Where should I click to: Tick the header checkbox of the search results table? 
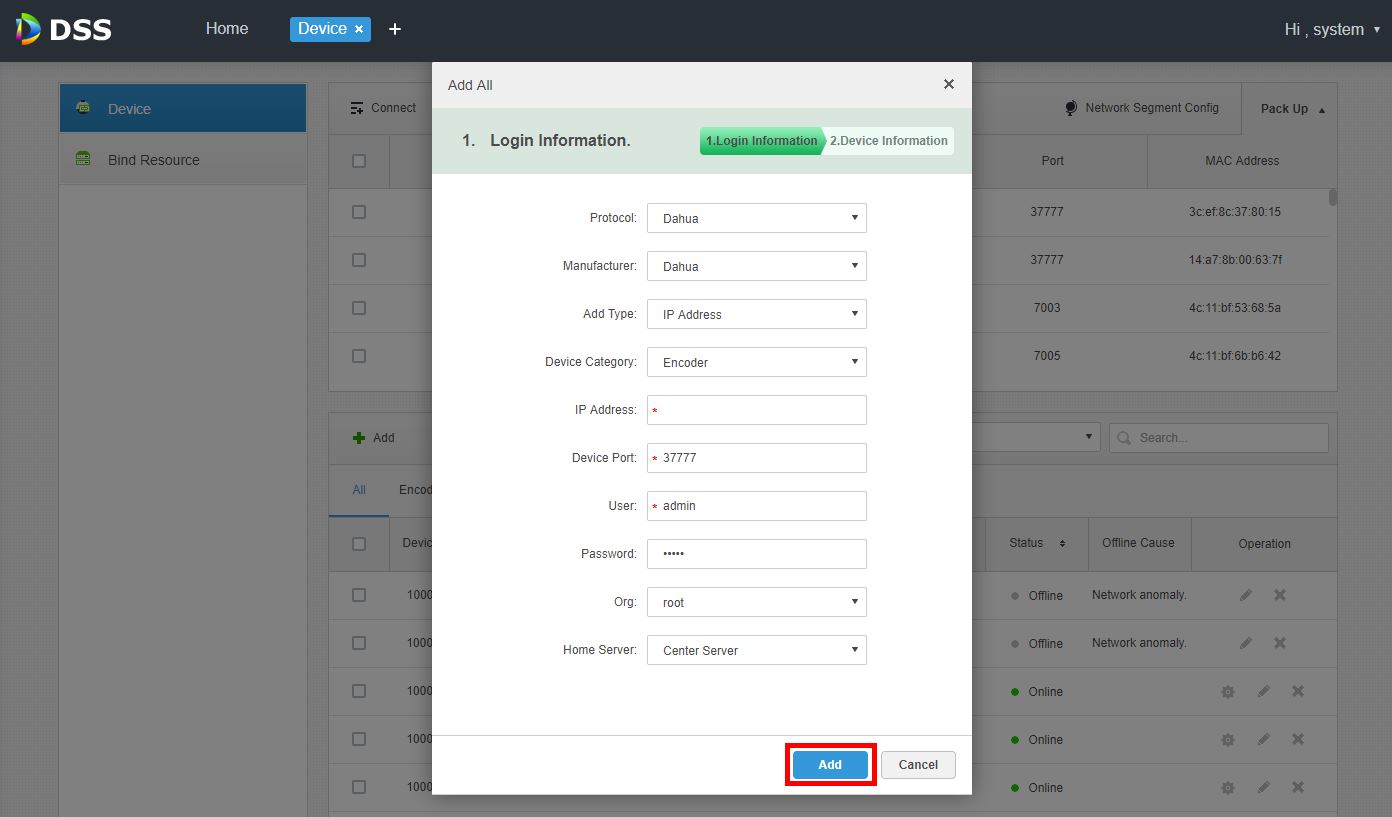pyautogui.click(x=359, y=160)
